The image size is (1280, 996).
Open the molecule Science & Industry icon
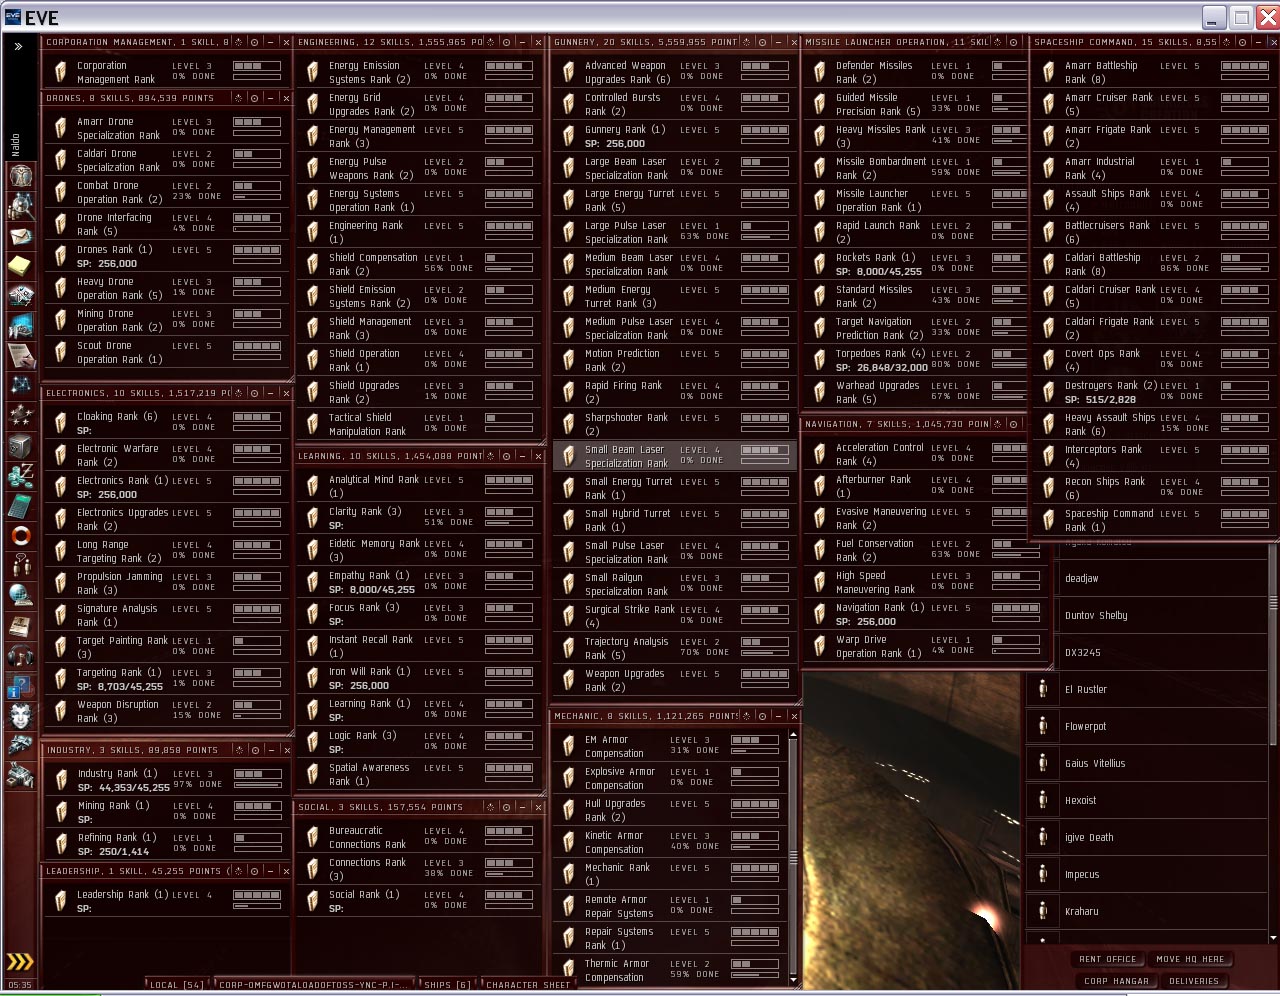21,476
